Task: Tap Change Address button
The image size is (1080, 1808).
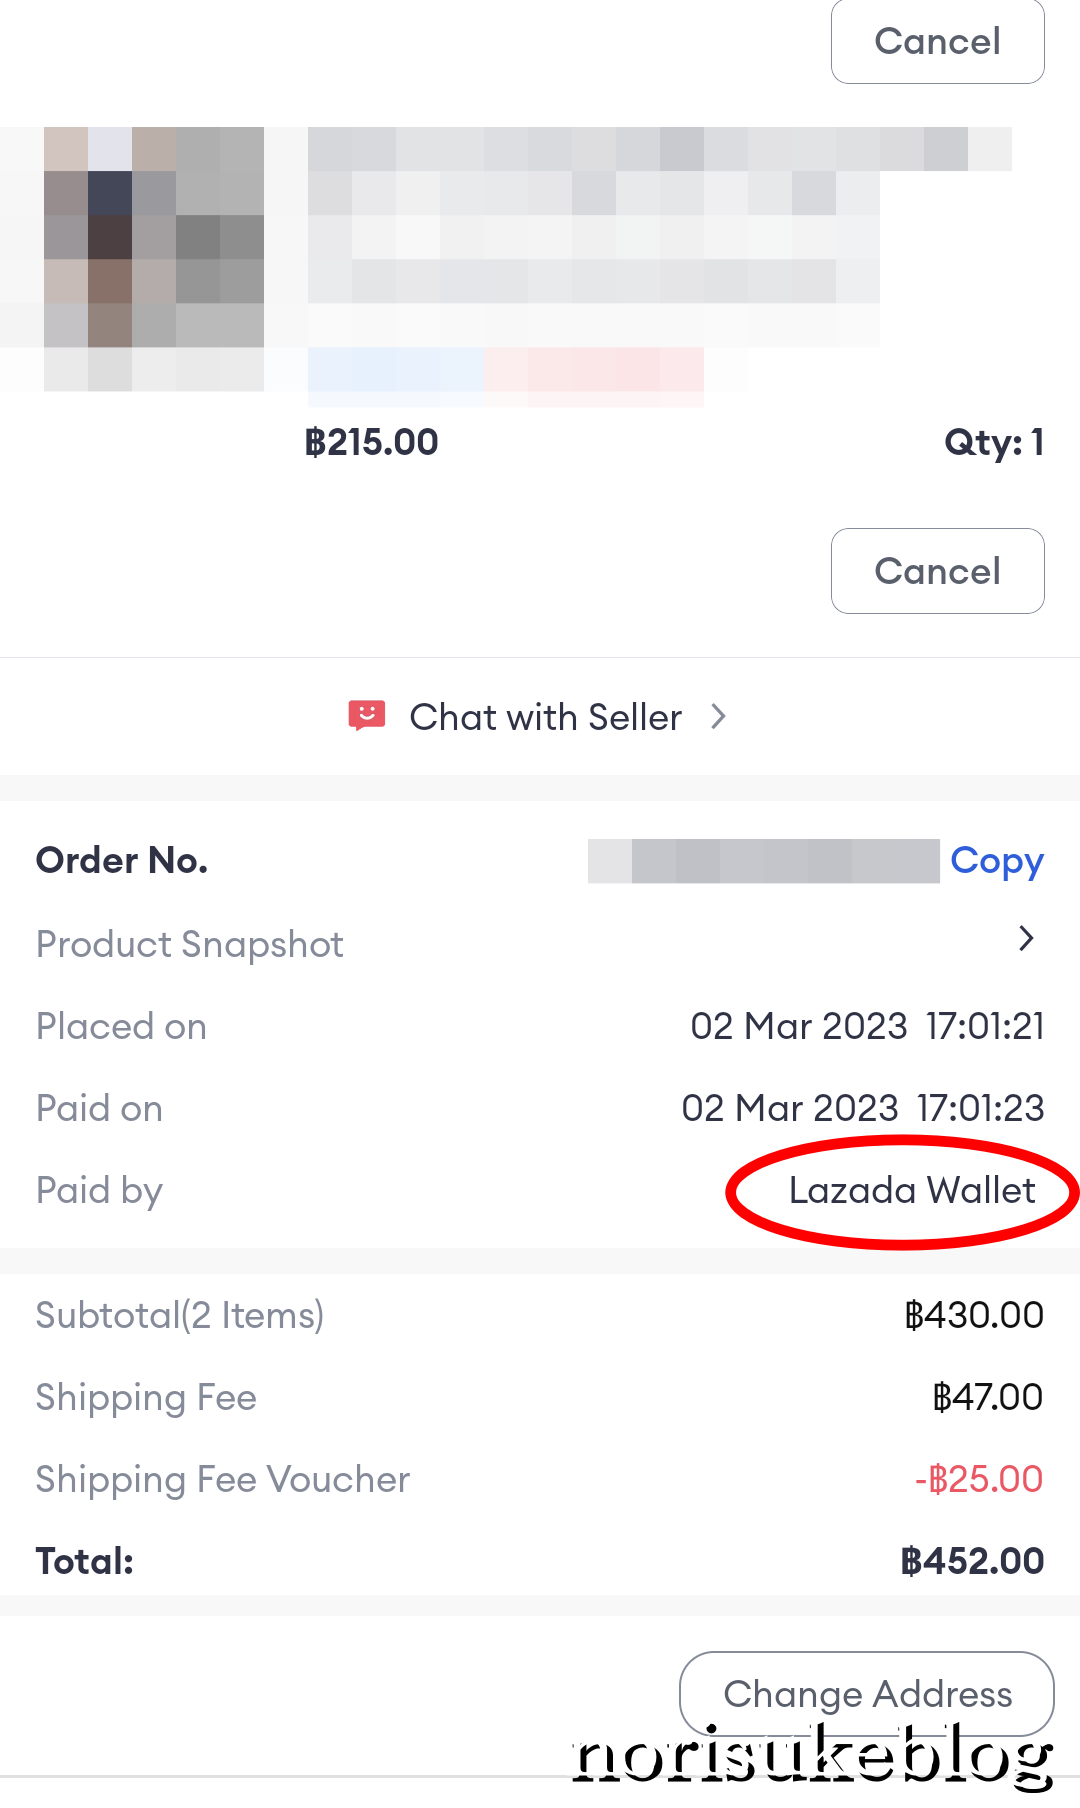Action: tap(867, 1694)
